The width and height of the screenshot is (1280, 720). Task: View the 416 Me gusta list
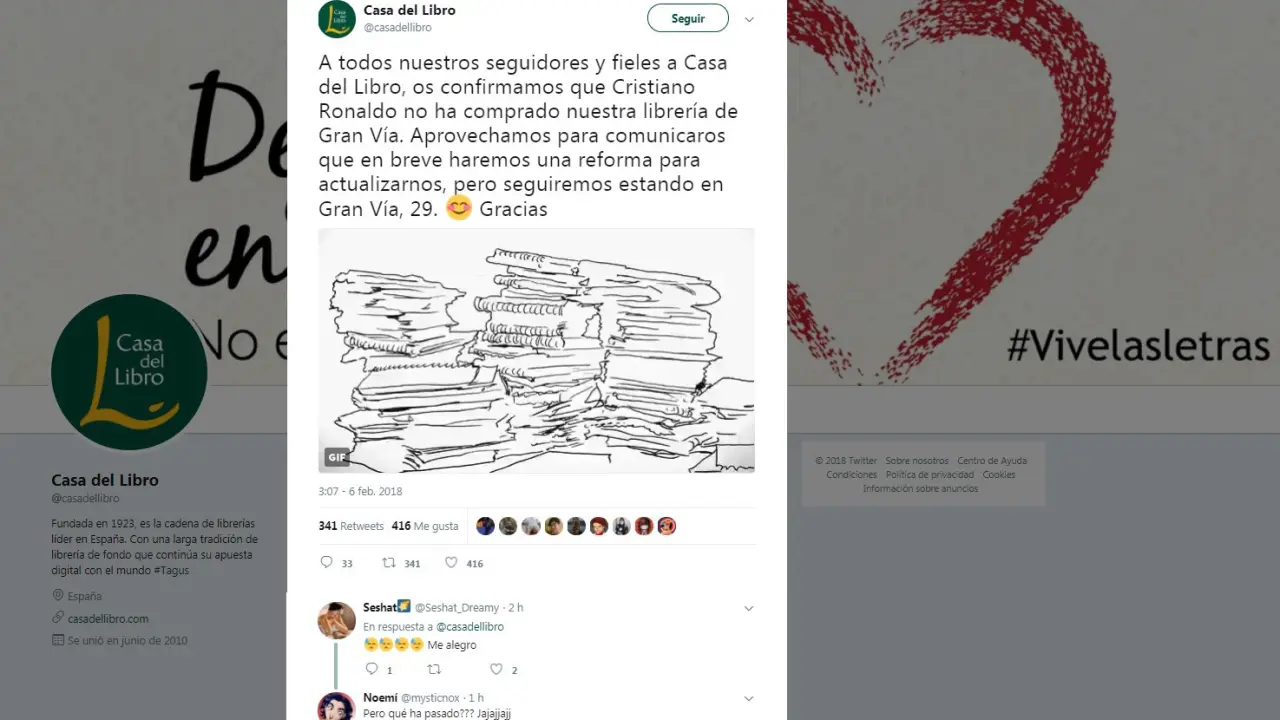425,526
